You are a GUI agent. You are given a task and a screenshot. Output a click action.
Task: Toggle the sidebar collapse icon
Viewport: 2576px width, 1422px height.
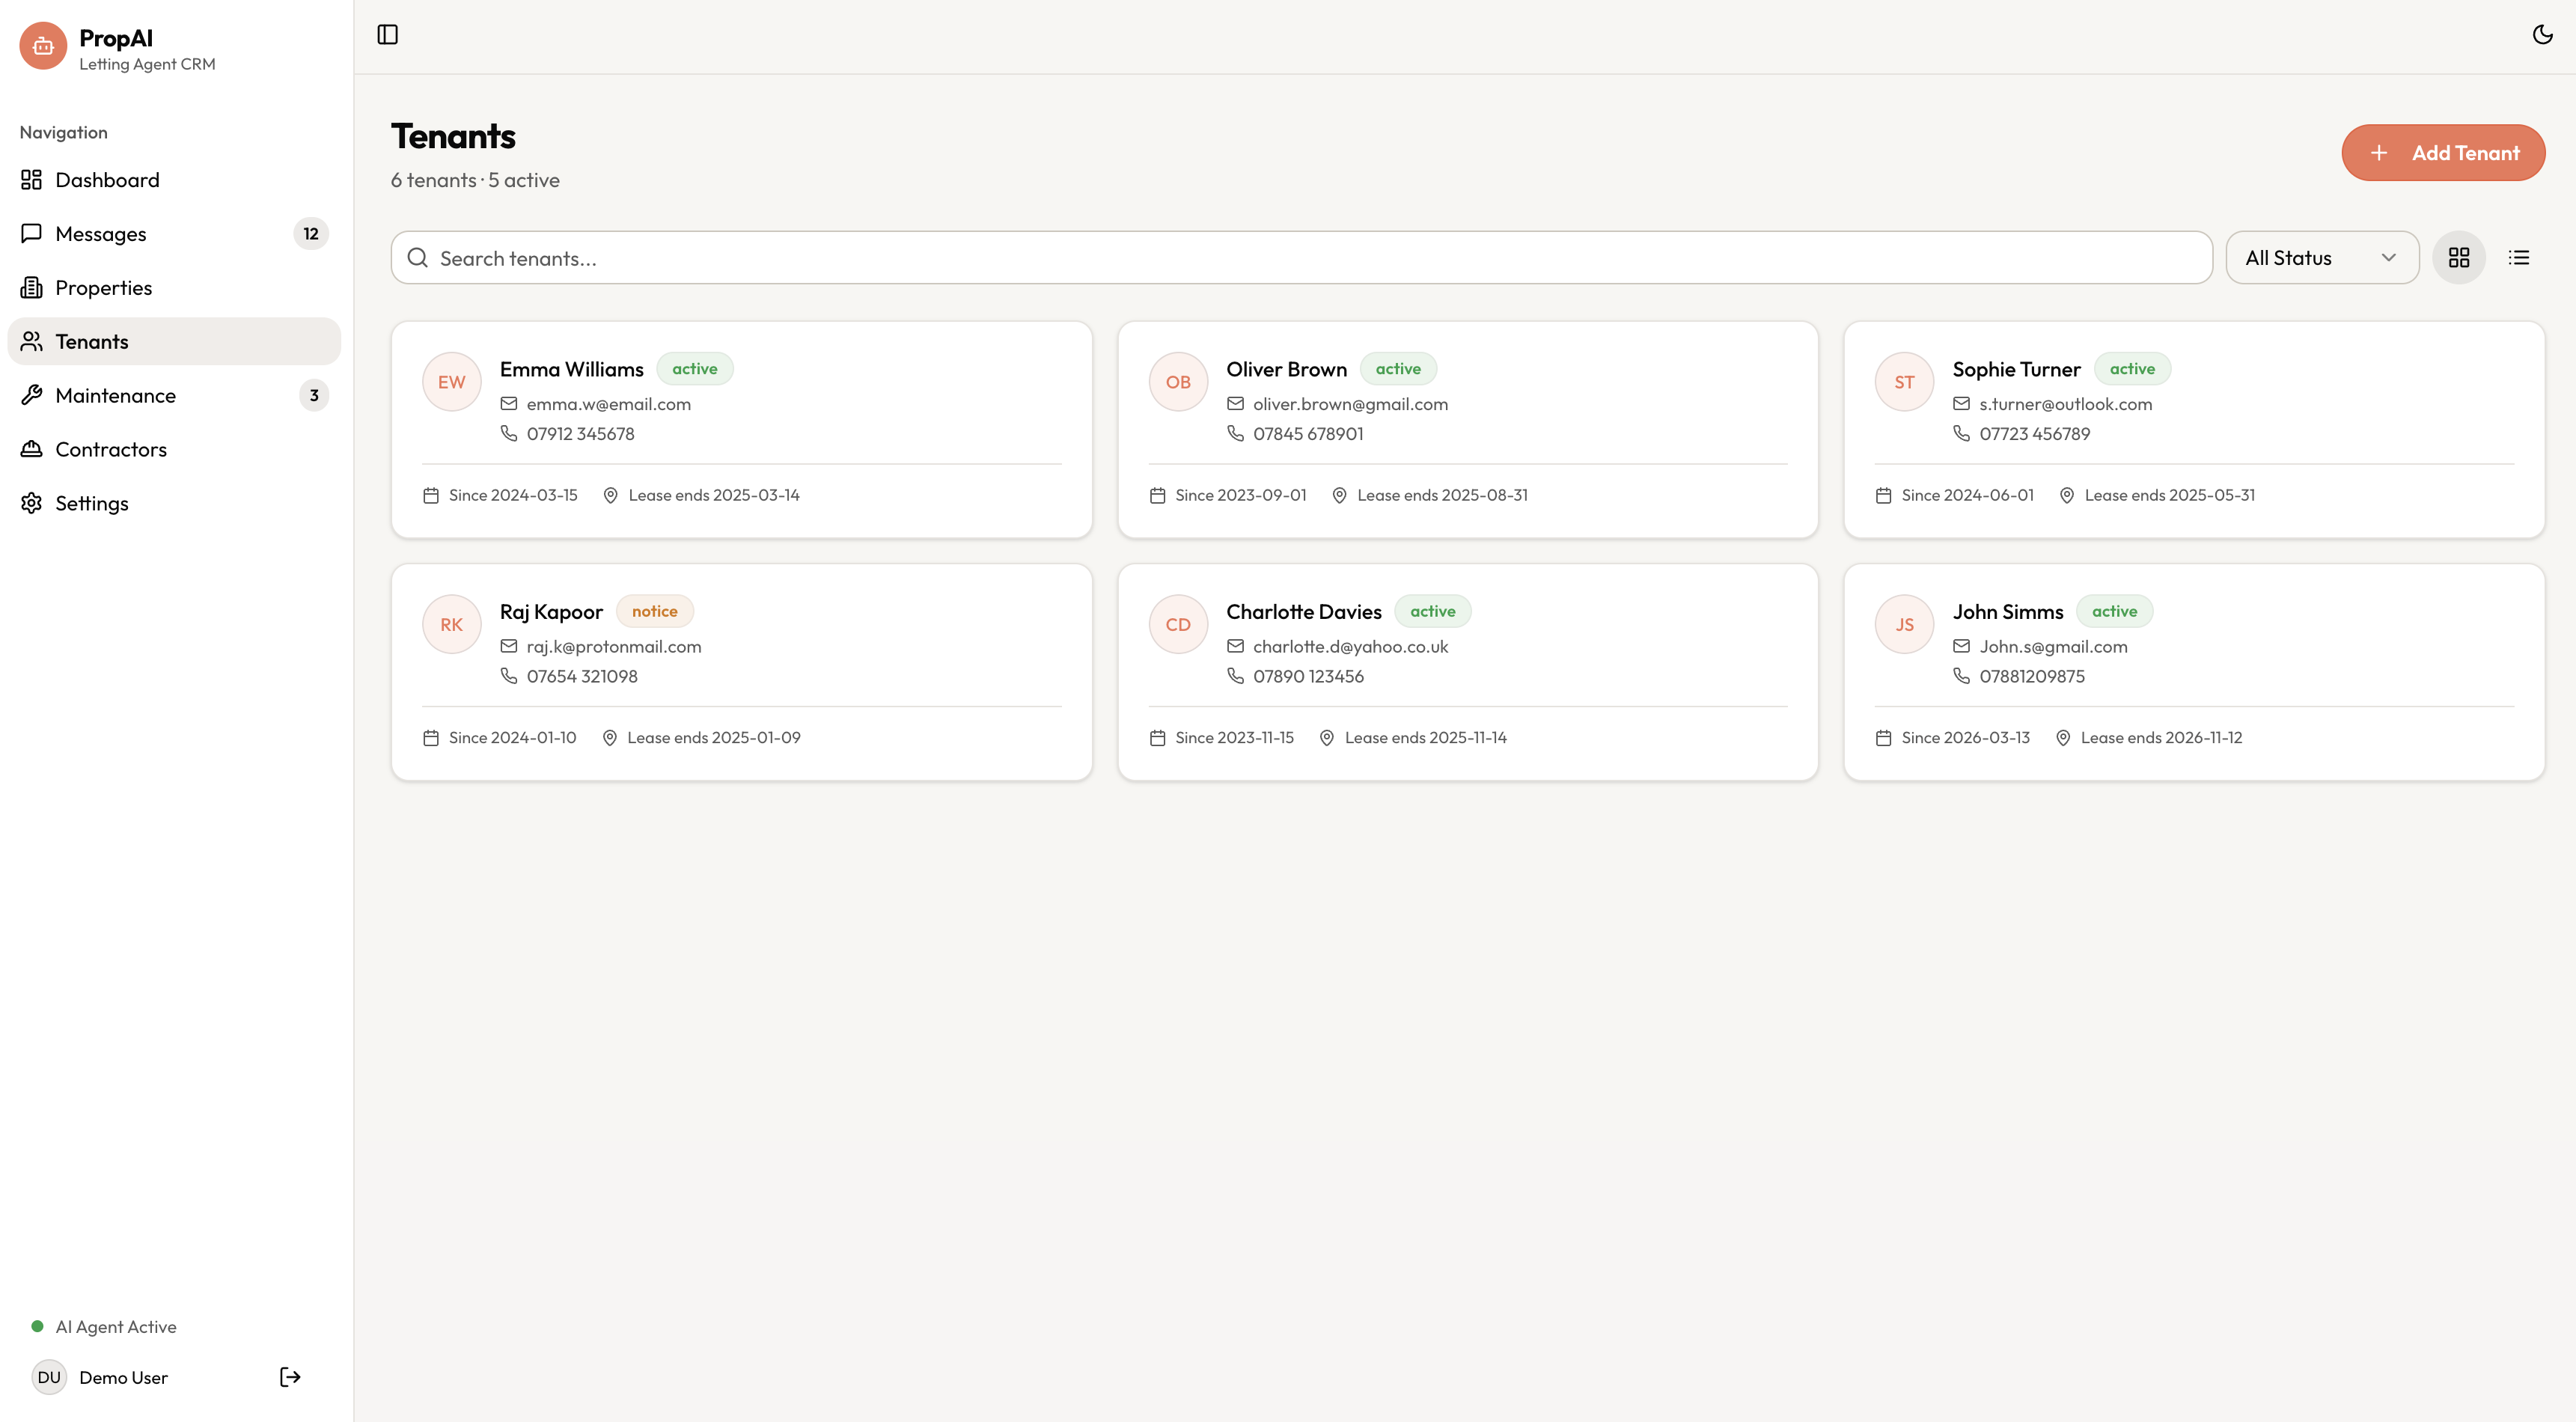[387, 35]
